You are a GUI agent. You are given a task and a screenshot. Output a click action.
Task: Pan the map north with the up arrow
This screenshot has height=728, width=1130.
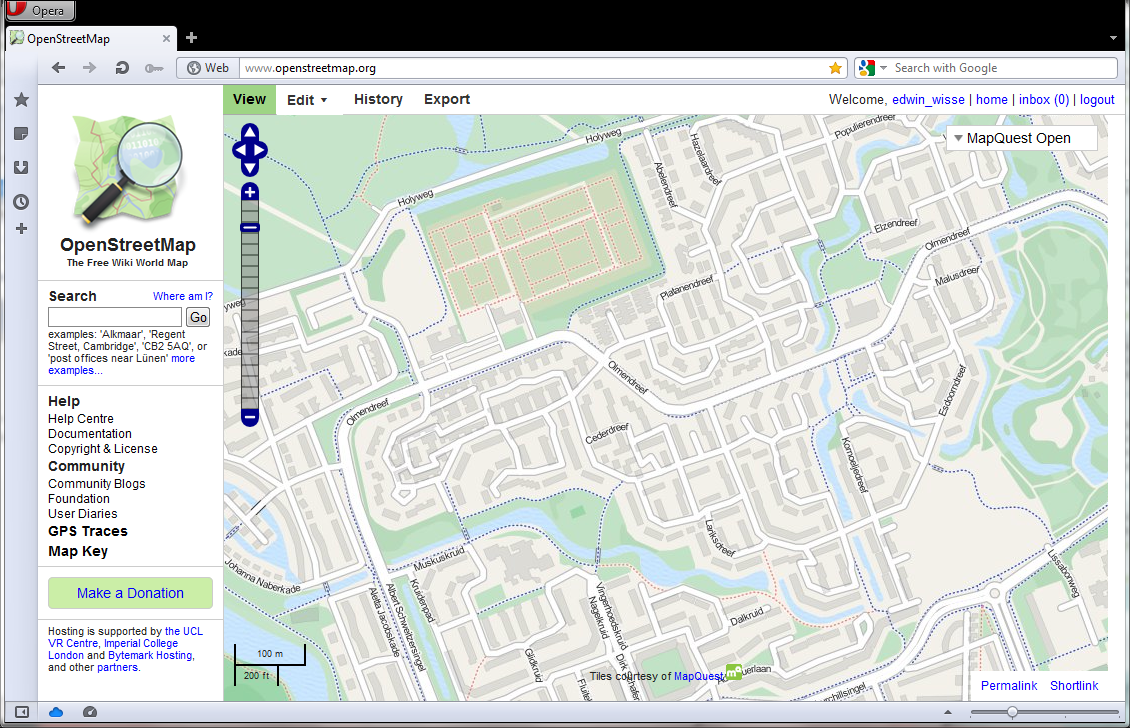pyautogui.click(x=250, y=132)
